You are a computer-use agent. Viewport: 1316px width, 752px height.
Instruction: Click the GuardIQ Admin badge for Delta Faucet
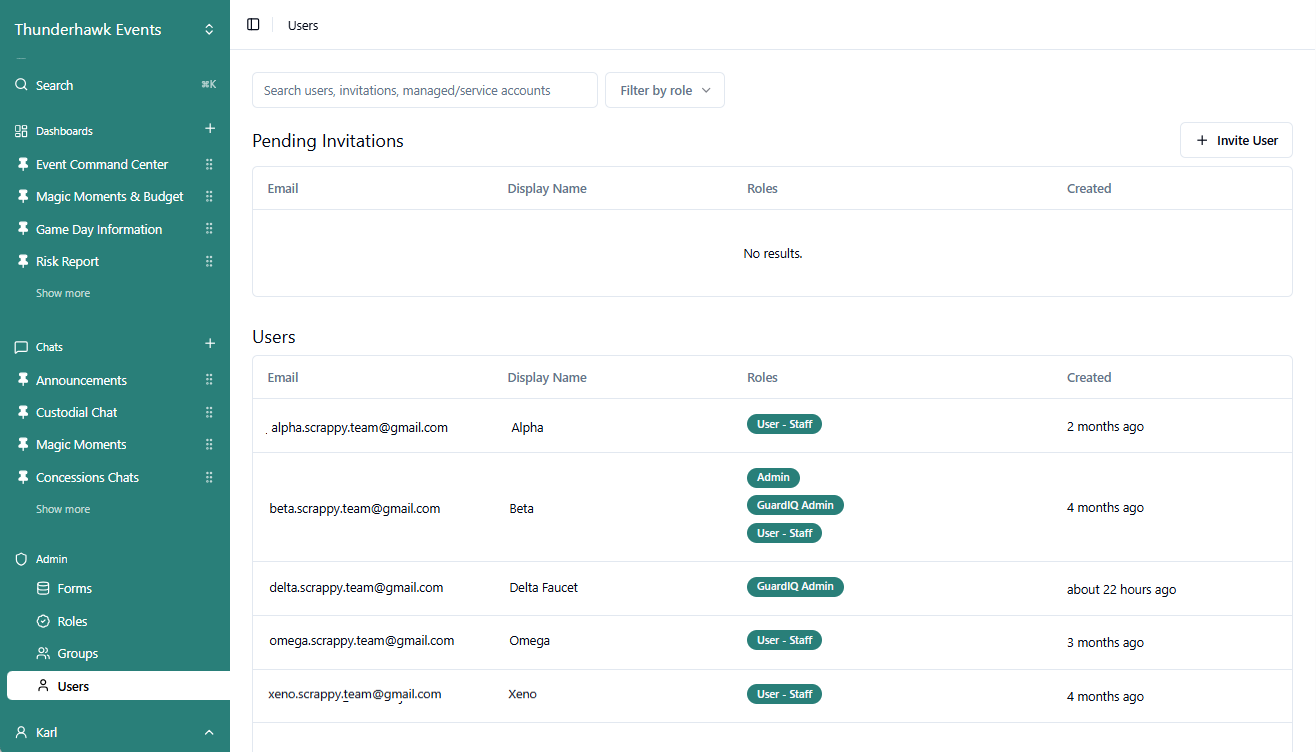(x=795, y=587)
